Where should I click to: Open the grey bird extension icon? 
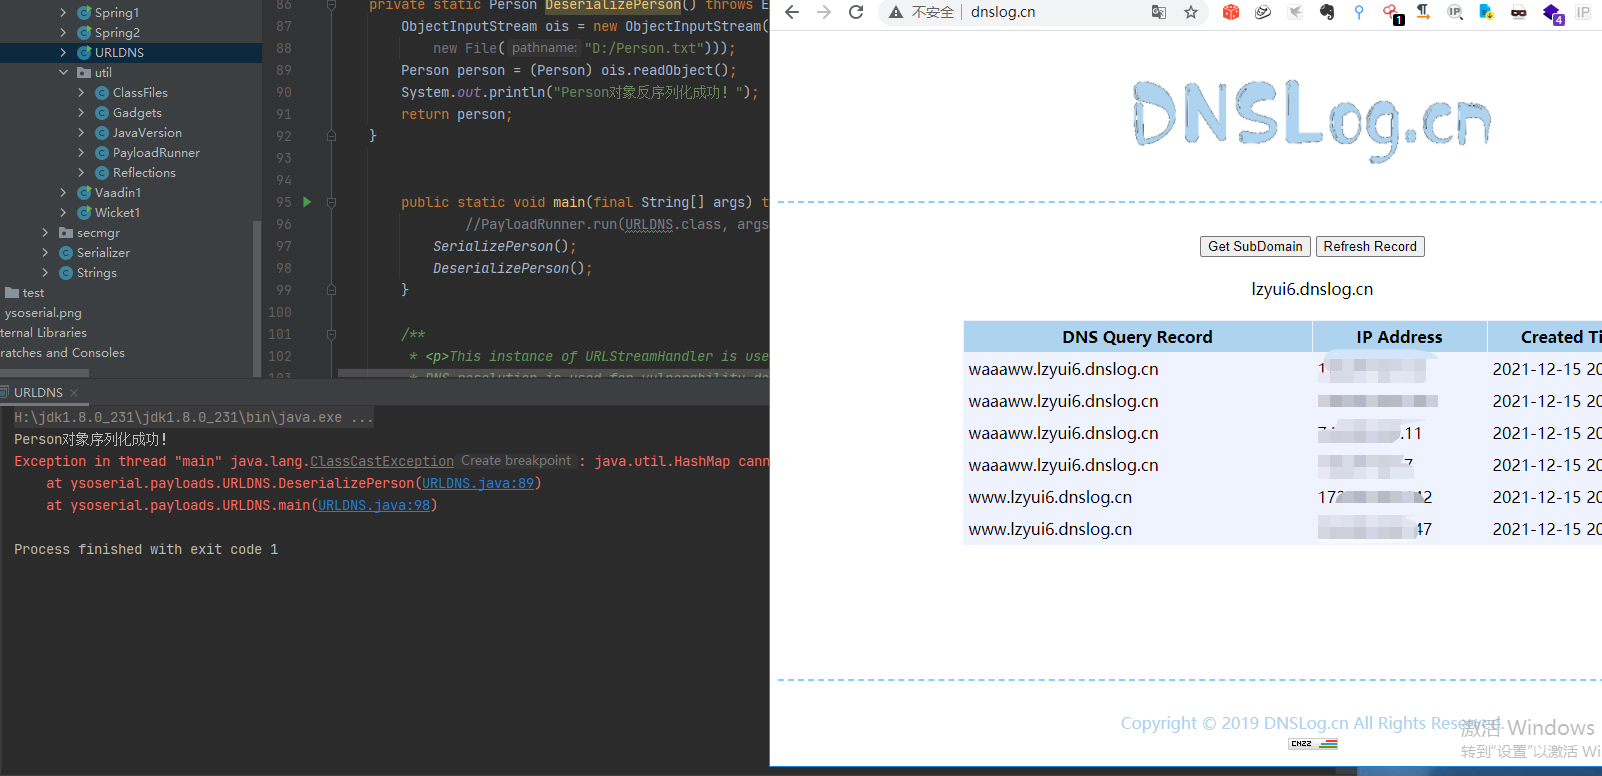coord(1295,12)
